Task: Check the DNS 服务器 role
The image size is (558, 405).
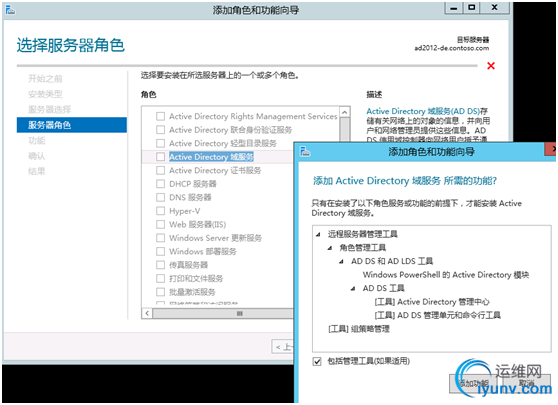Action: [x=160, y=198]
